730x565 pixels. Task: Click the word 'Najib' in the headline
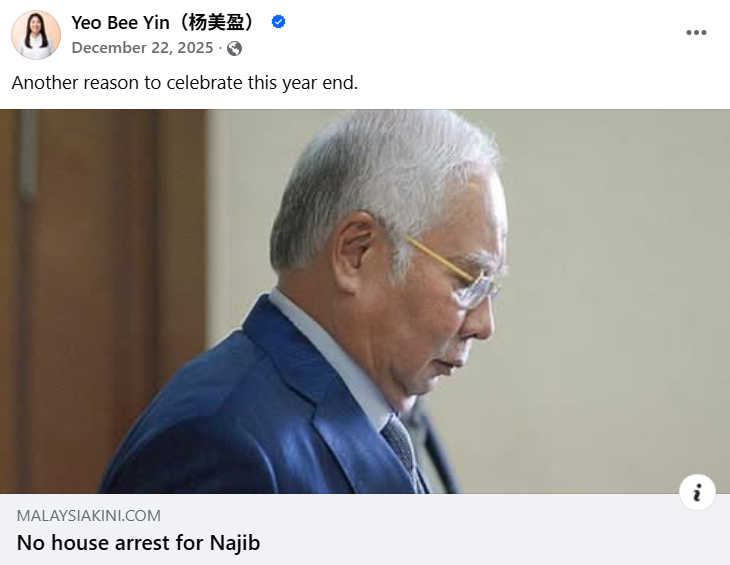pos(235,543)
